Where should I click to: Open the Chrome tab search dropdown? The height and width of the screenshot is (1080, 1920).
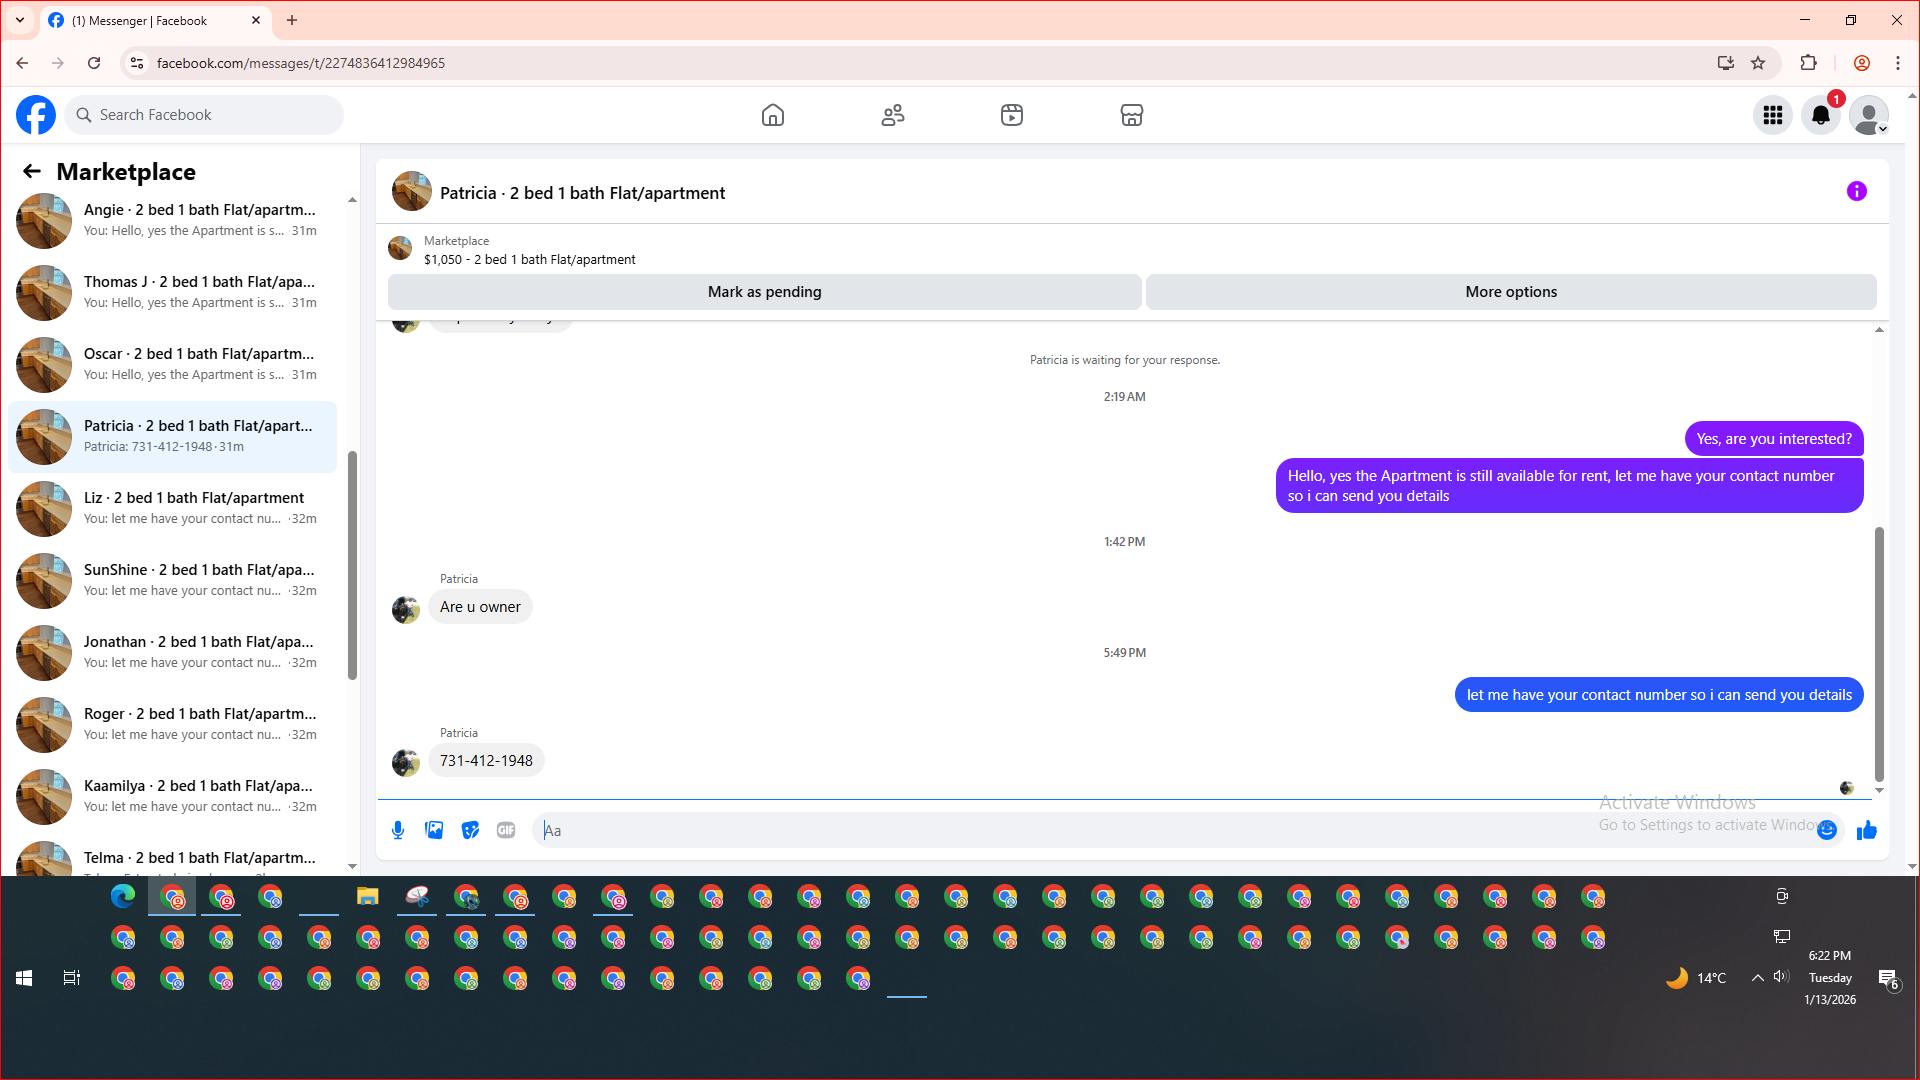tap(20, 20)
